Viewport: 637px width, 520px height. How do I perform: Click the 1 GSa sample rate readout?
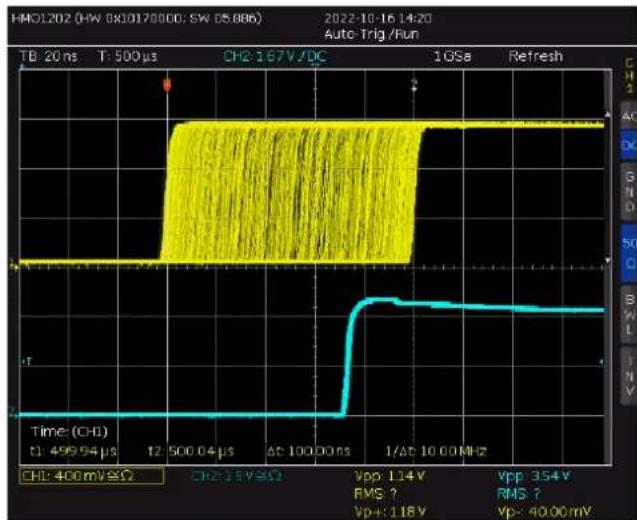[452, 56]
